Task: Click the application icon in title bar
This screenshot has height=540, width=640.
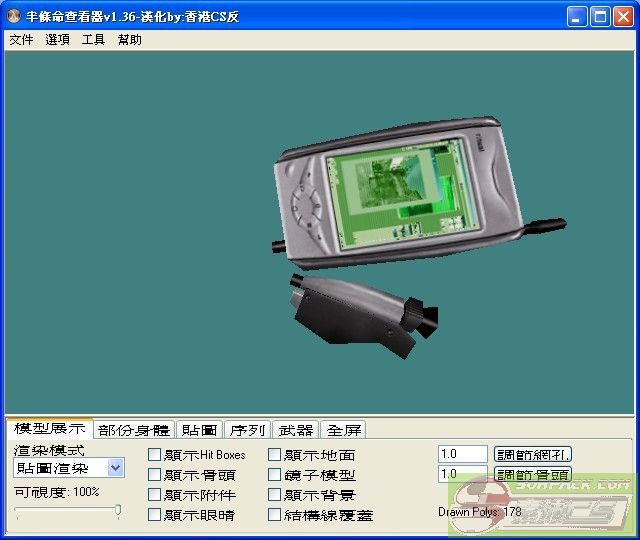Action: click(x=14, y=16)
